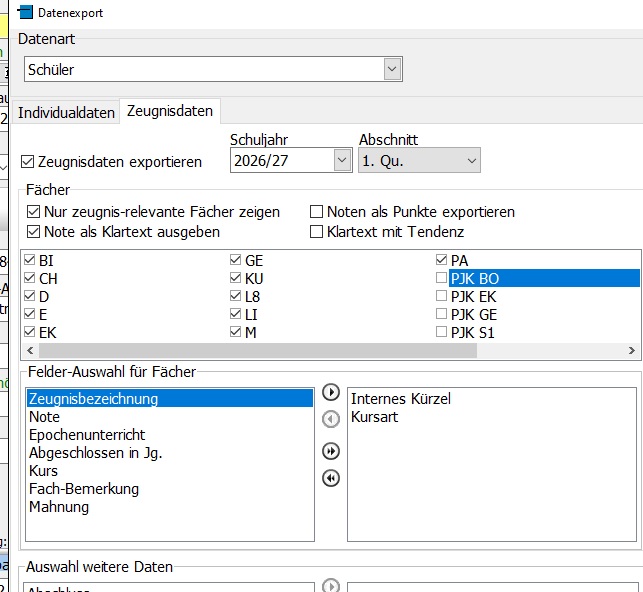Uncheck subject M
This screenshot has height=592, width=643.
point(235,332)
